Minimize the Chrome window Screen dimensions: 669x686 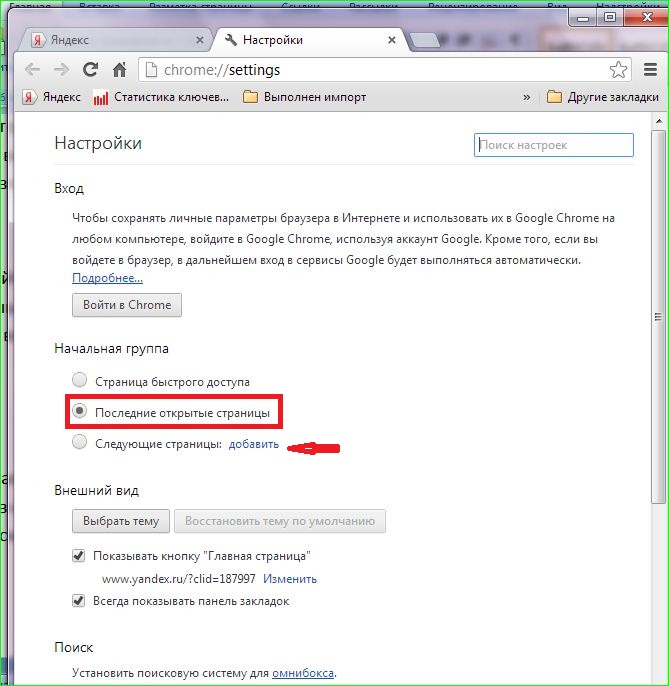582,18
